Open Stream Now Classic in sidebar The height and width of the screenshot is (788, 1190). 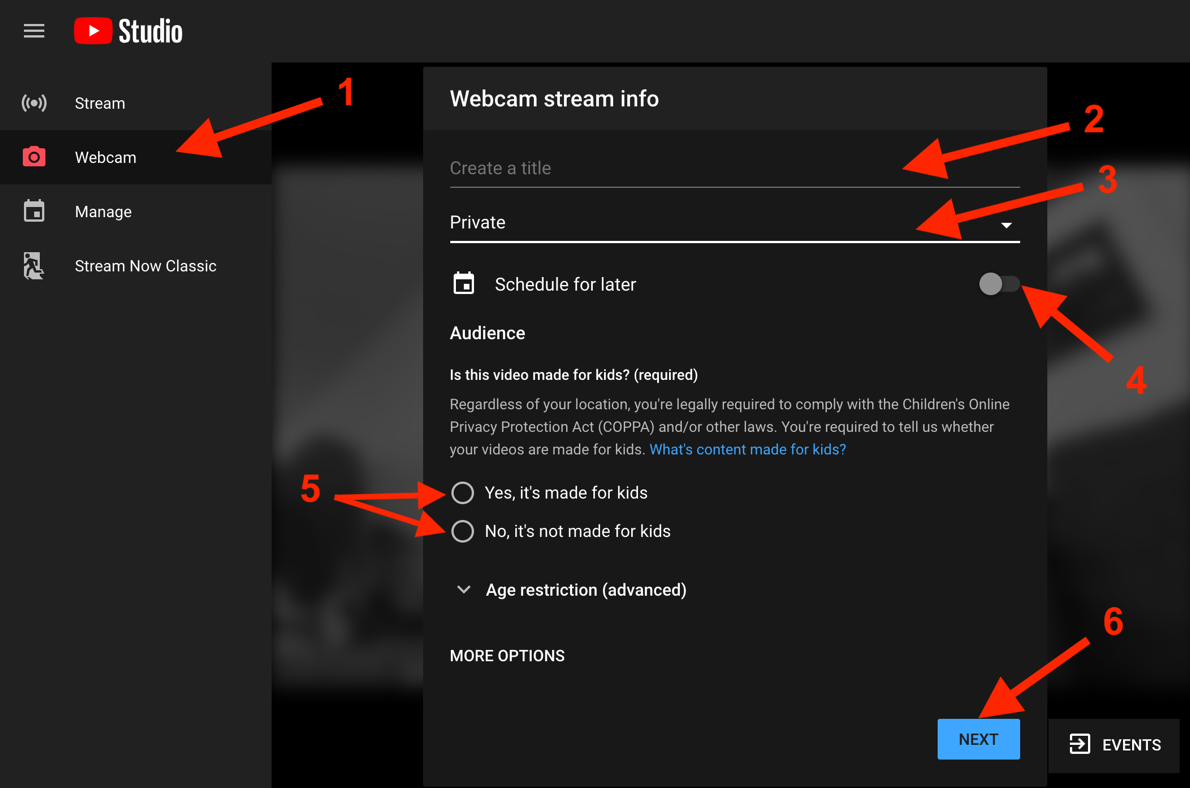coord(136,266)
